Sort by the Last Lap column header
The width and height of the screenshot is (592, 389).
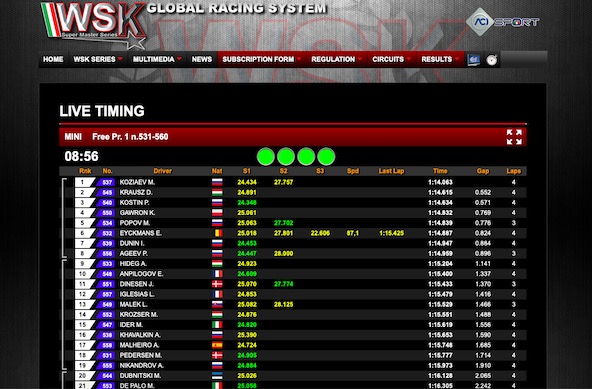coord(391,171)
